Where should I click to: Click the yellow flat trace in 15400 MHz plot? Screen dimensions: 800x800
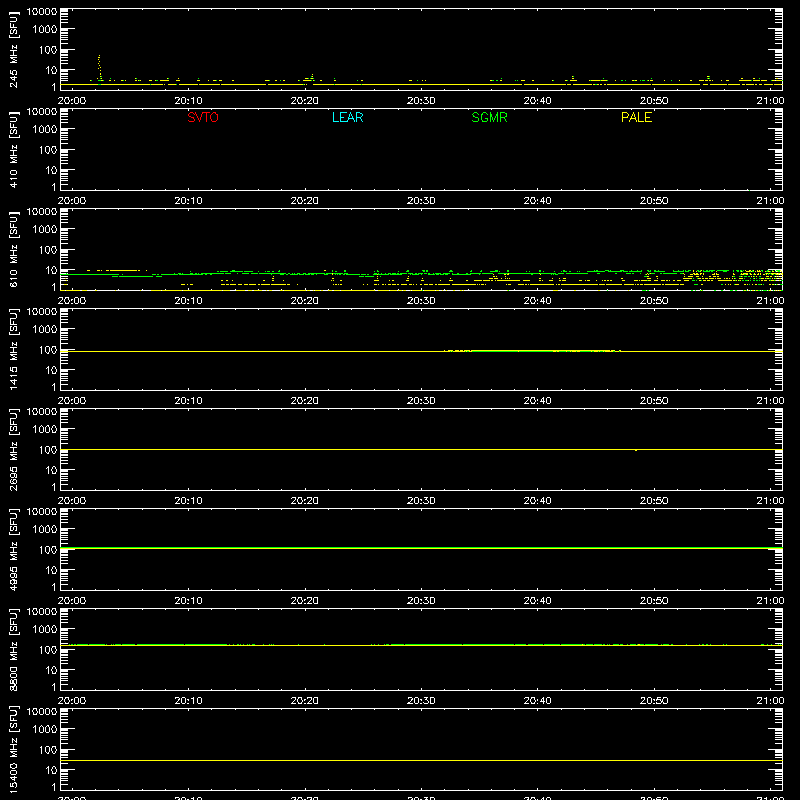(x=421, y=761)
